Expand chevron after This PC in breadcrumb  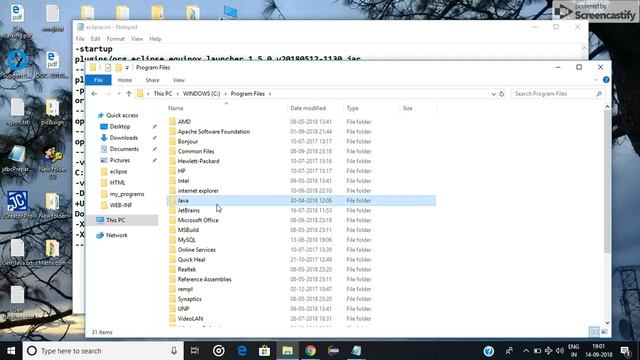click(x=178, y=93)
